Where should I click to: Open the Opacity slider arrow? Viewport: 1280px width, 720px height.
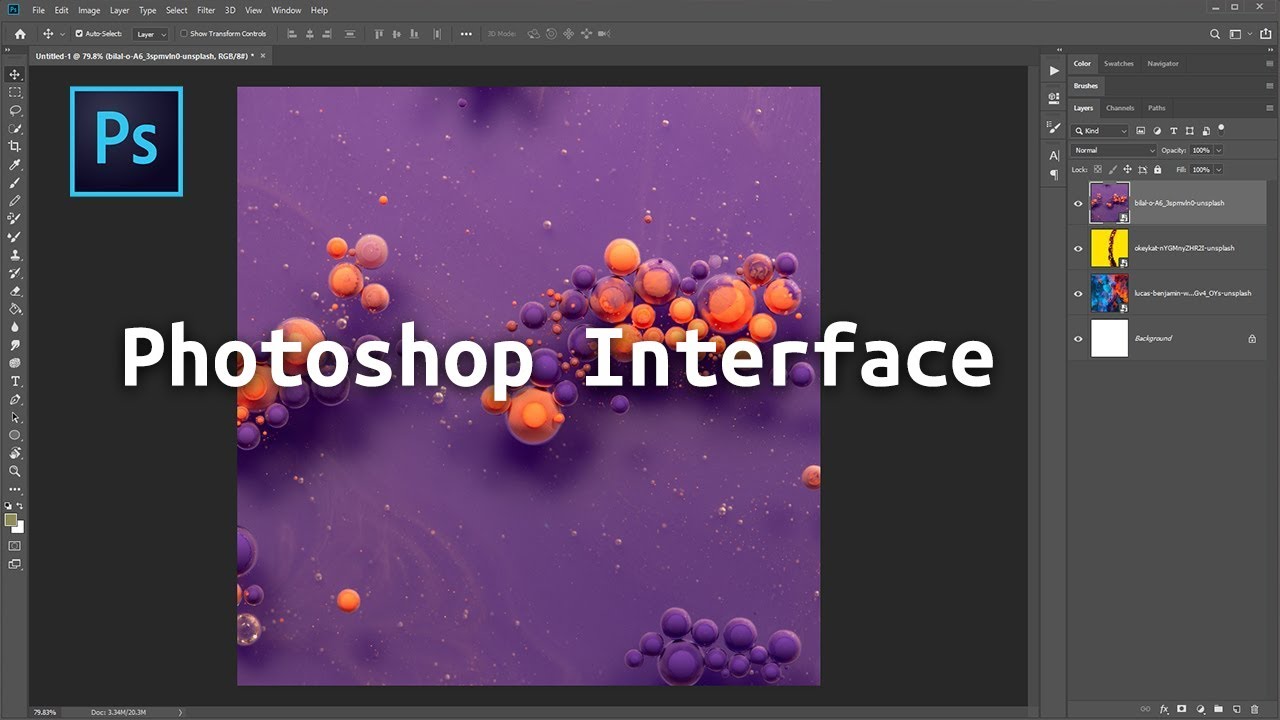pos(1217,150)
